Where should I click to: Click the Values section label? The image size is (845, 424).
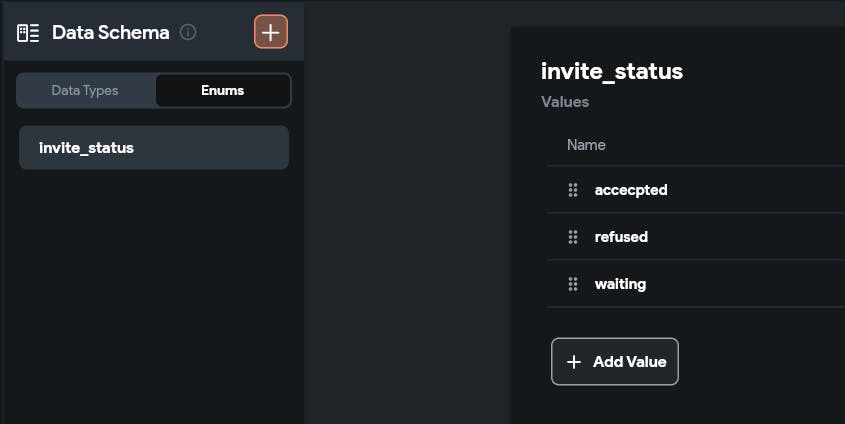(x=565, y=102)
